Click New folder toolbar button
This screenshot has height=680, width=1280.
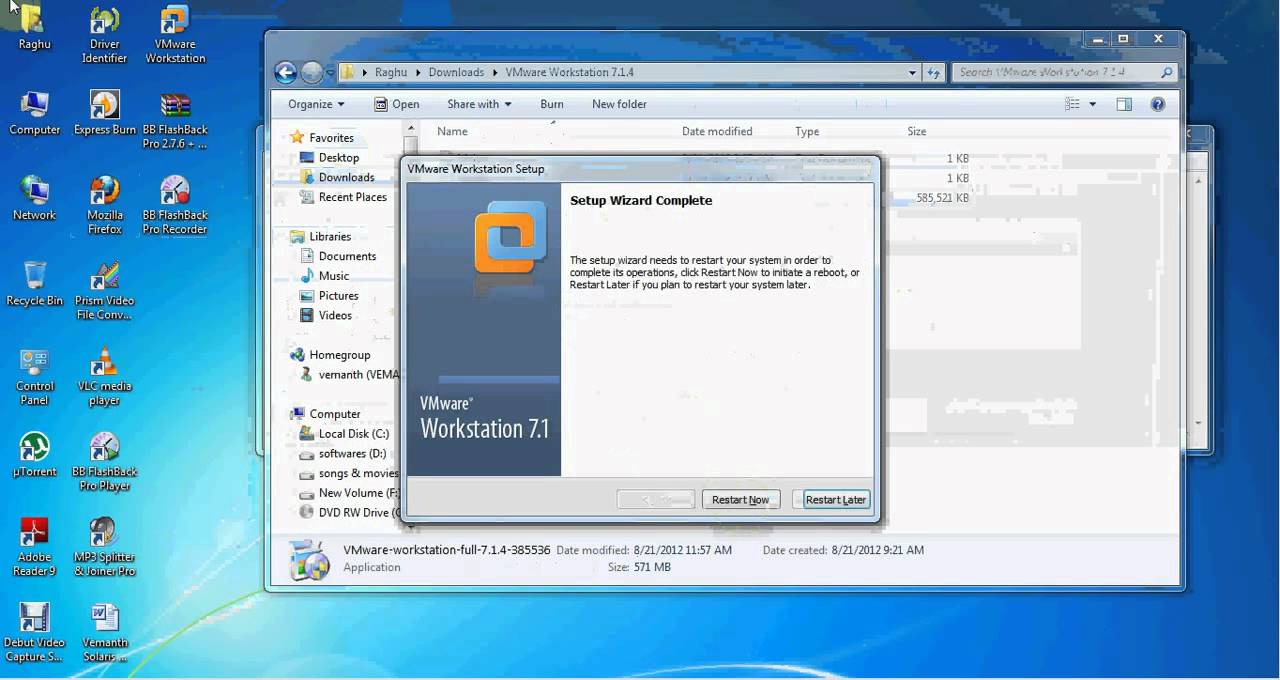[619, 104]
